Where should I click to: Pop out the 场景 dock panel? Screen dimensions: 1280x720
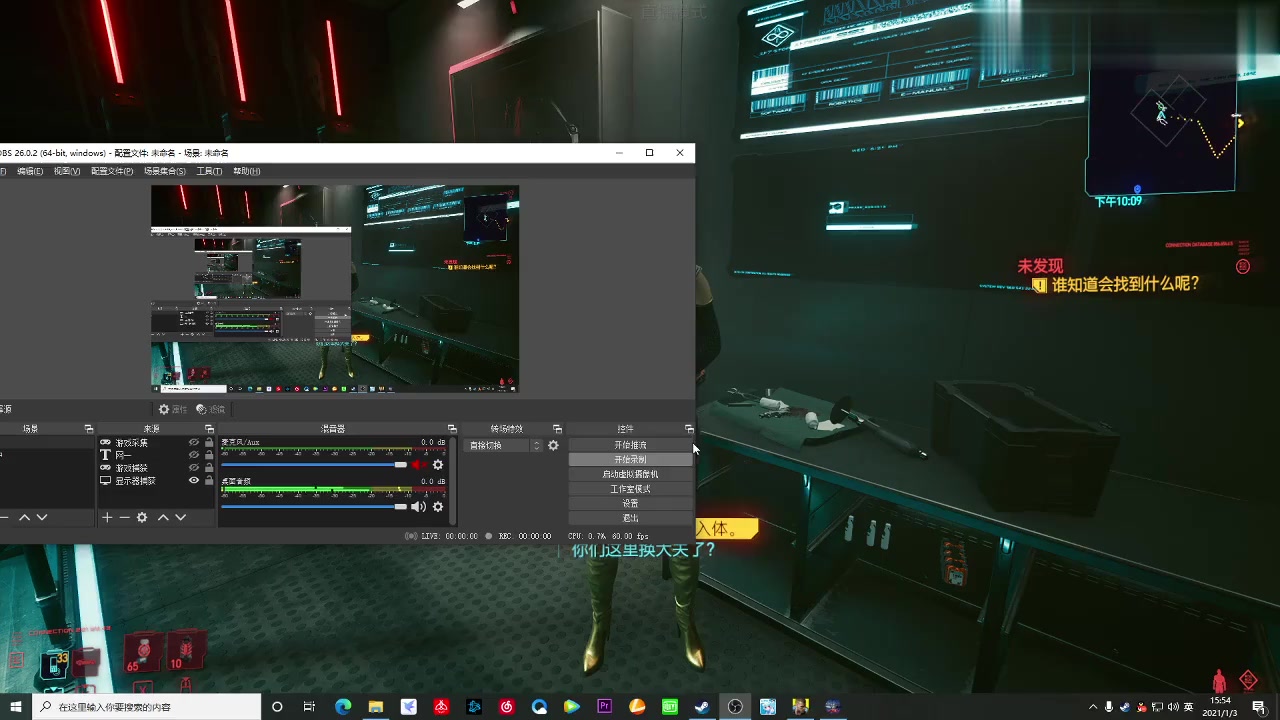[88, 429]
